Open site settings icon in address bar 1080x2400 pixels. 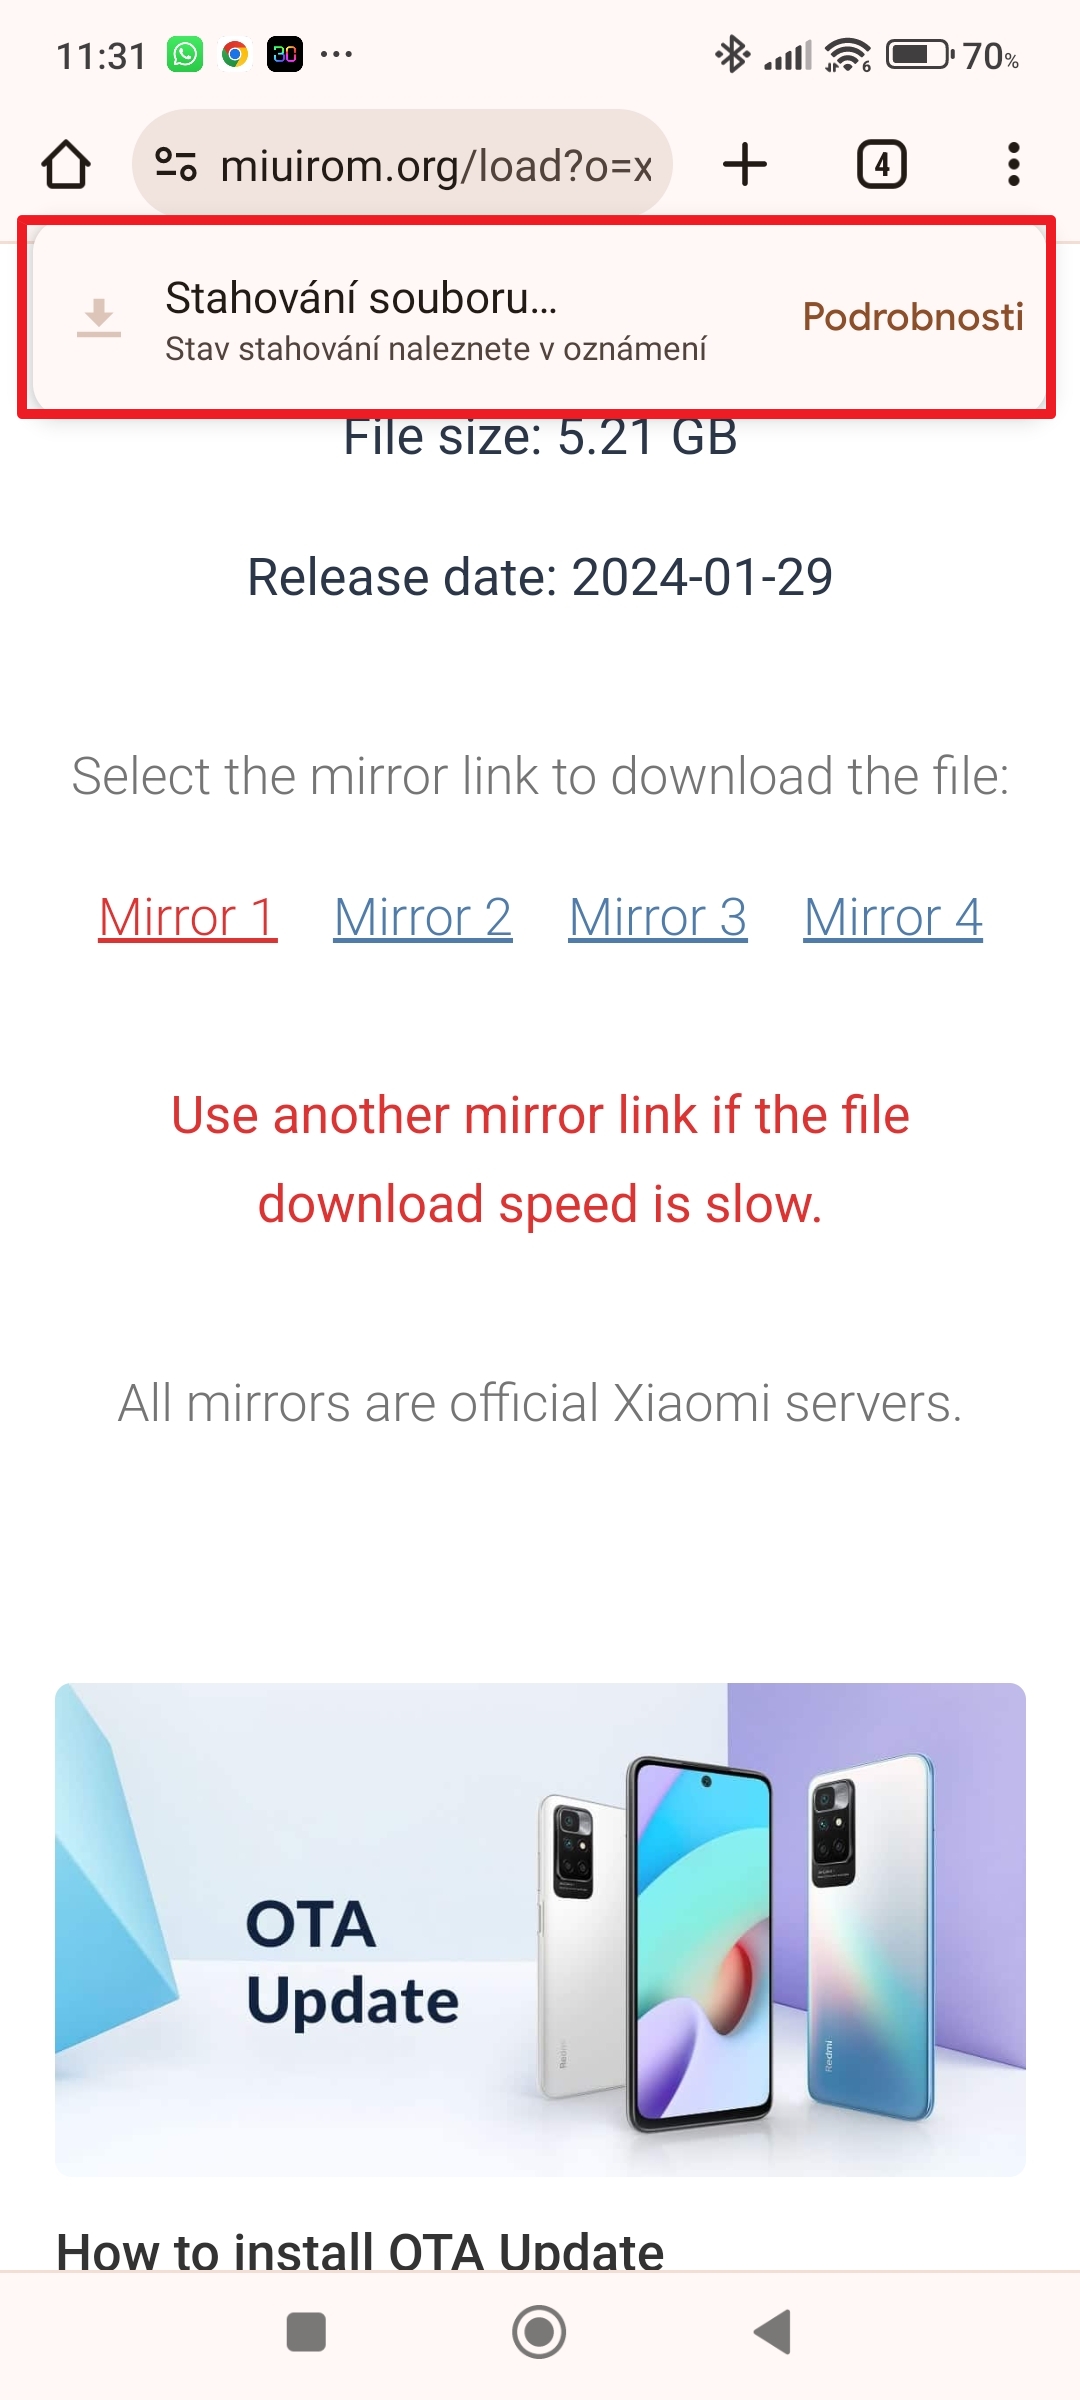(x=176, y=165)
